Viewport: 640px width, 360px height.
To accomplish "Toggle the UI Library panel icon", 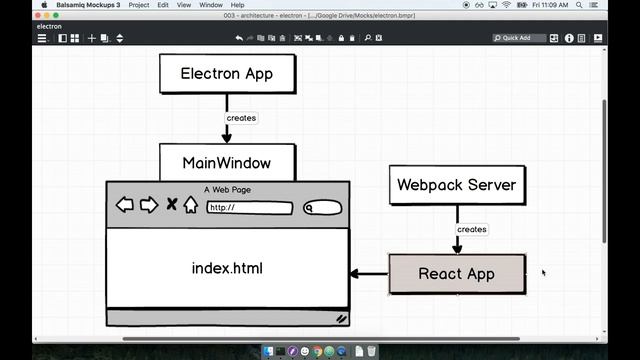I will tap(554, 38).
